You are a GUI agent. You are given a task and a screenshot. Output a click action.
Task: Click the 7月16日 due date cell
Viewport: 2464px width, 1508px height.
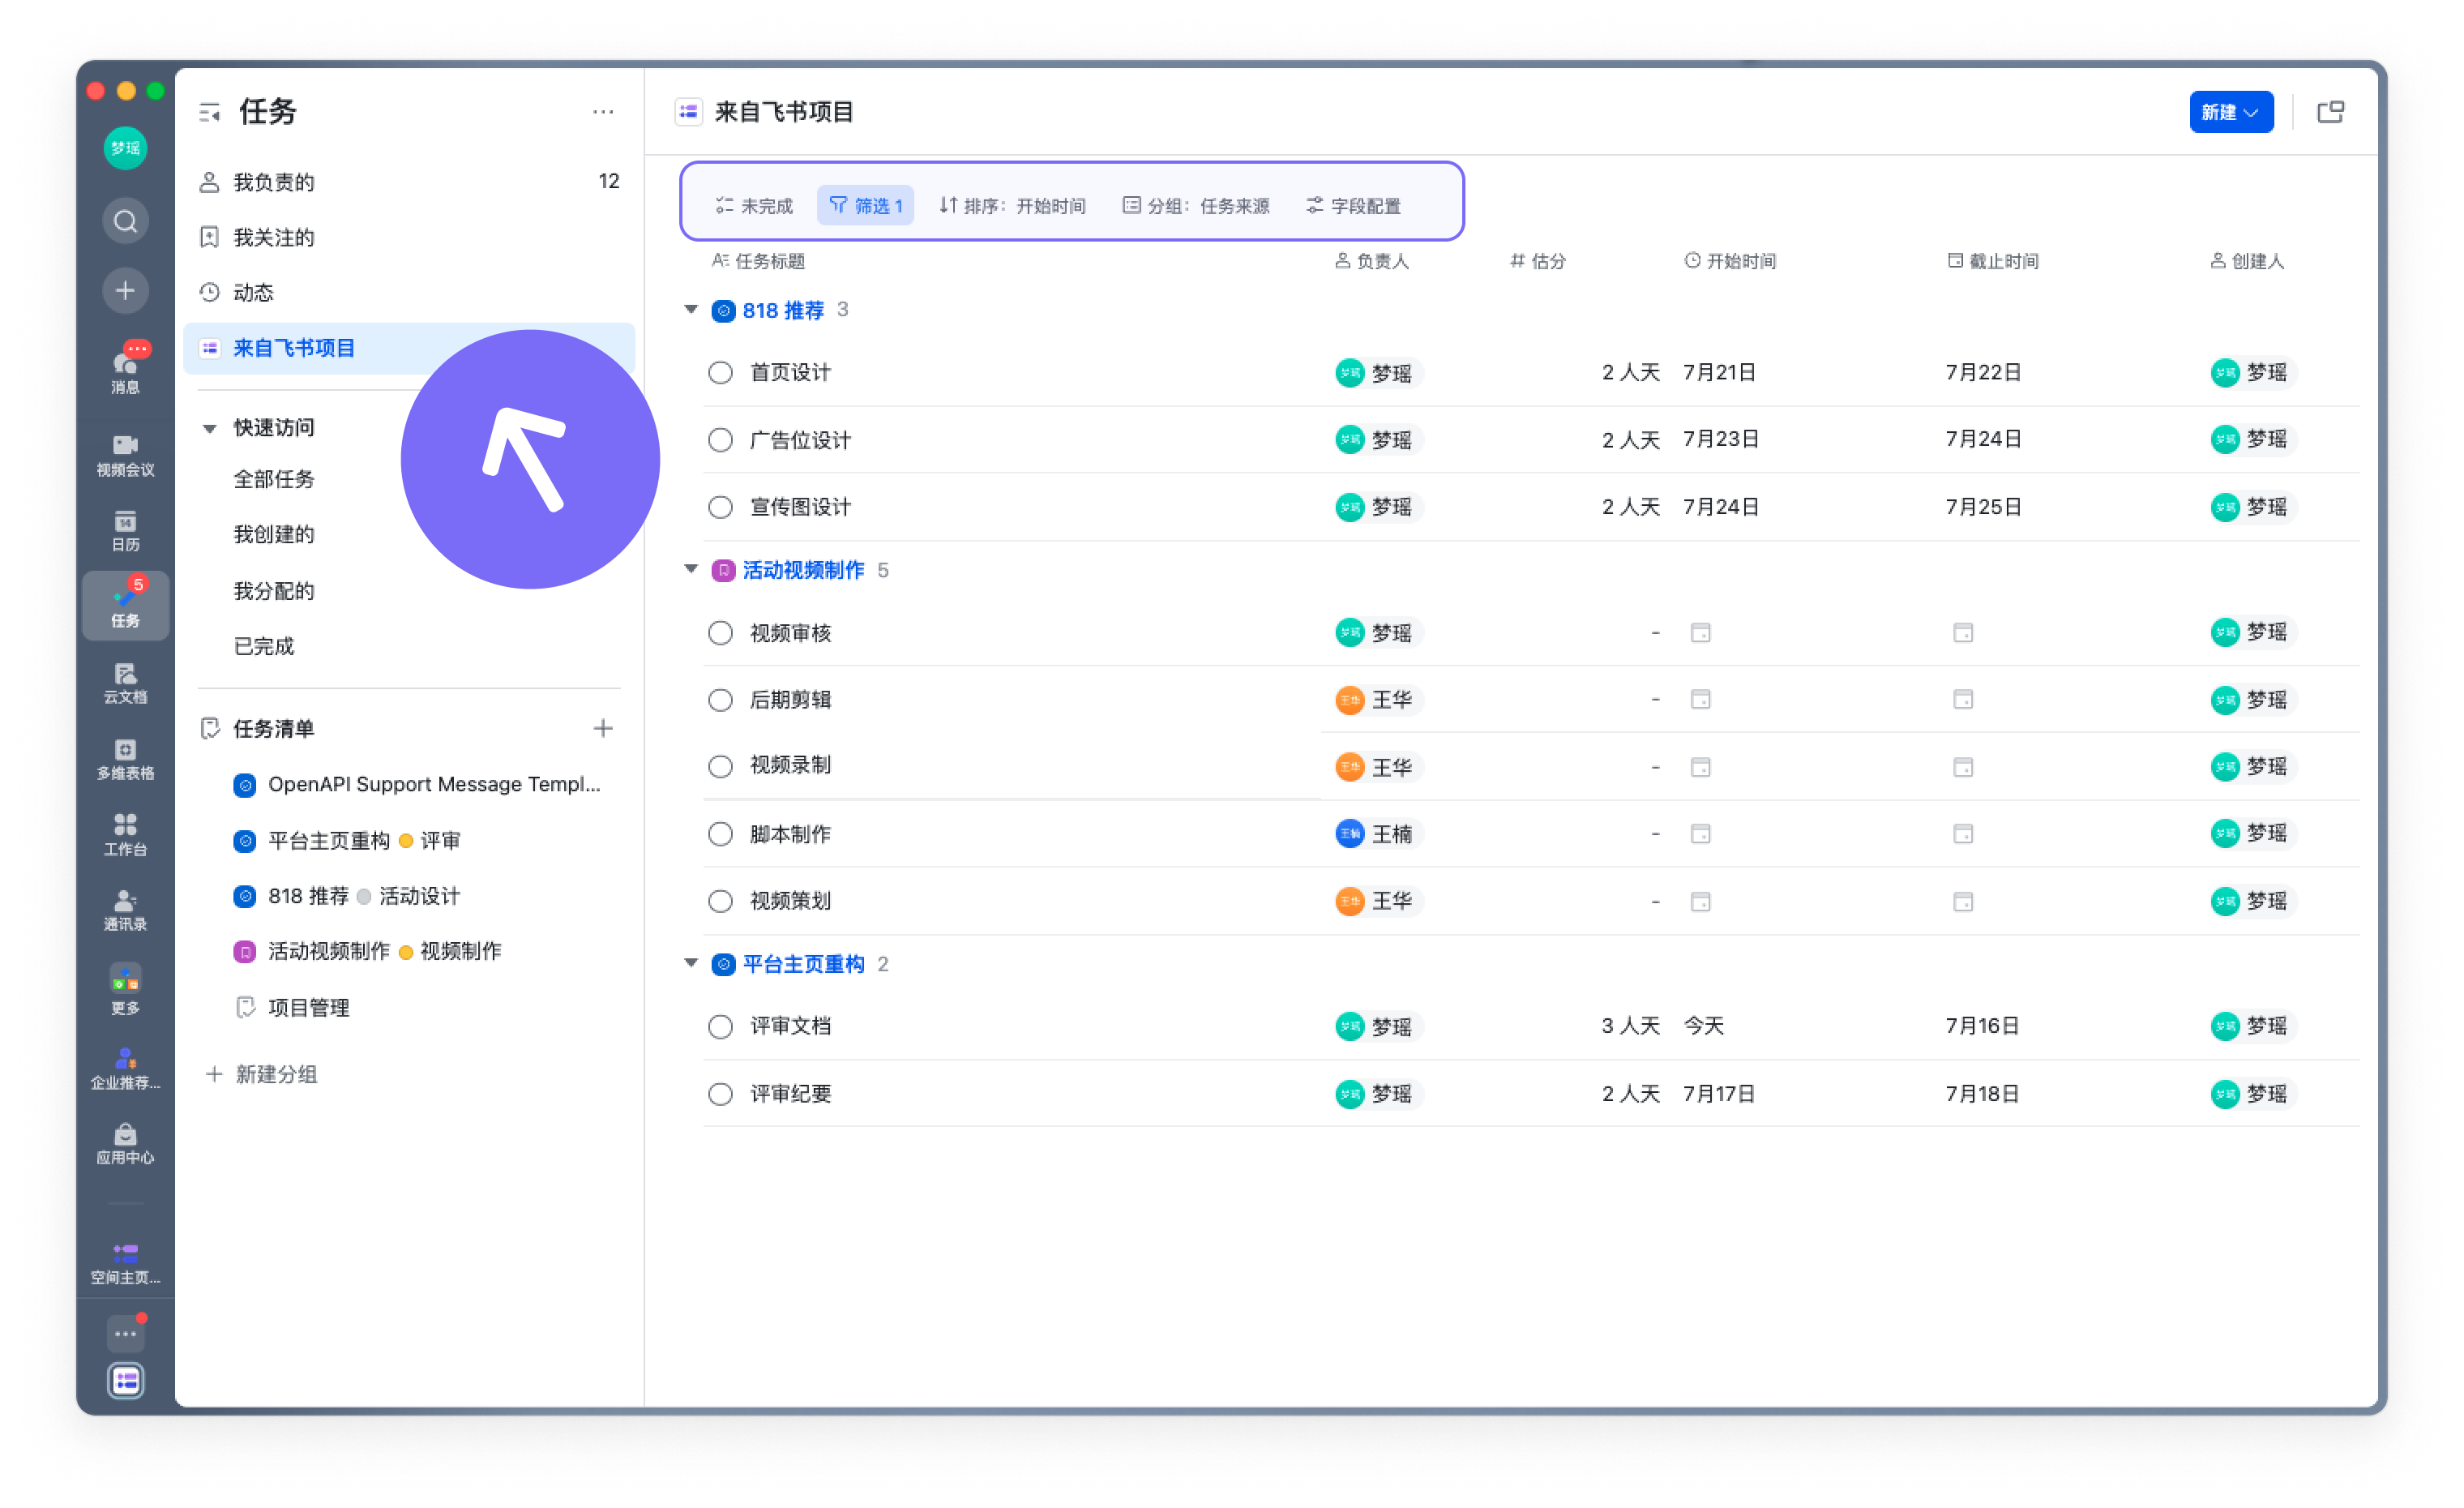1982,1026
